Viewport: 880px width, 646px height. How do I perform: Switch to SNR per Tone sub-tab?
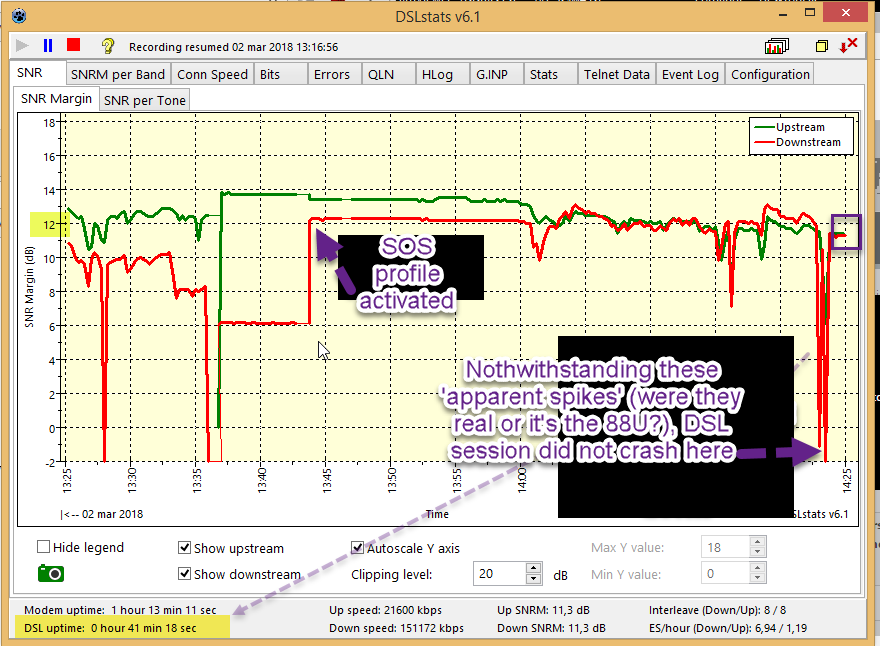tap(144, 100)
